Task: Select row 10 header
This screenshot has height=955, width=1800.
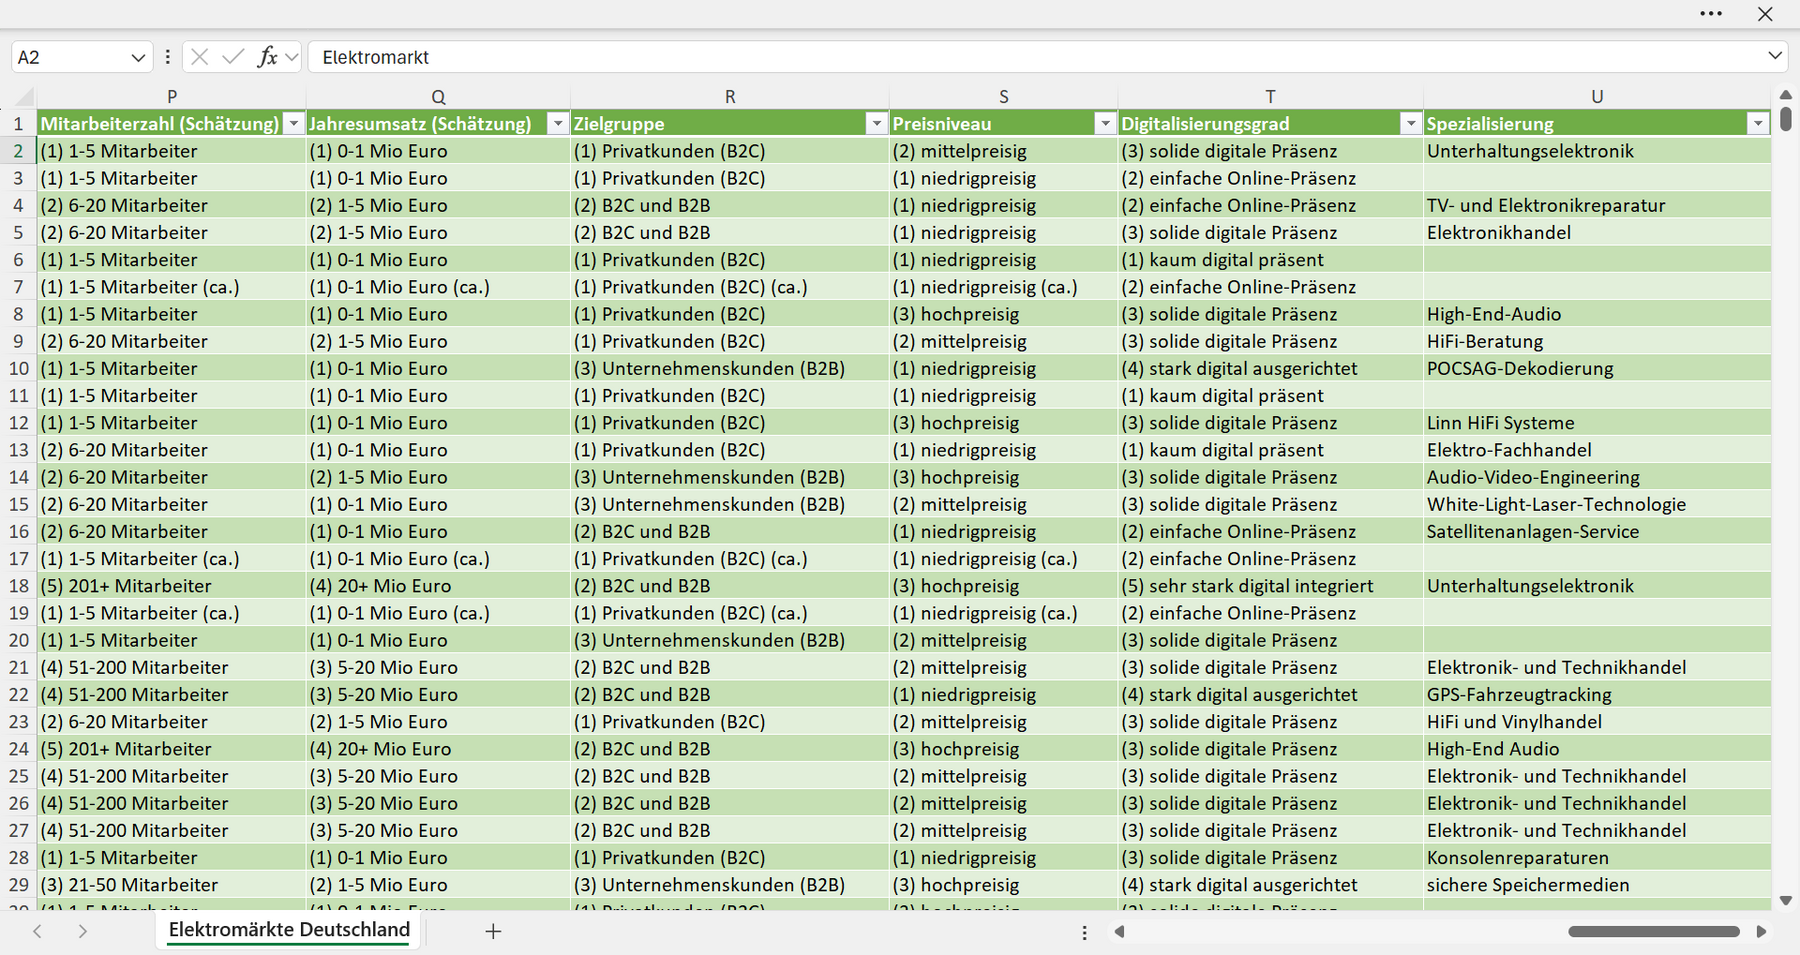Action: coord(19,368)
